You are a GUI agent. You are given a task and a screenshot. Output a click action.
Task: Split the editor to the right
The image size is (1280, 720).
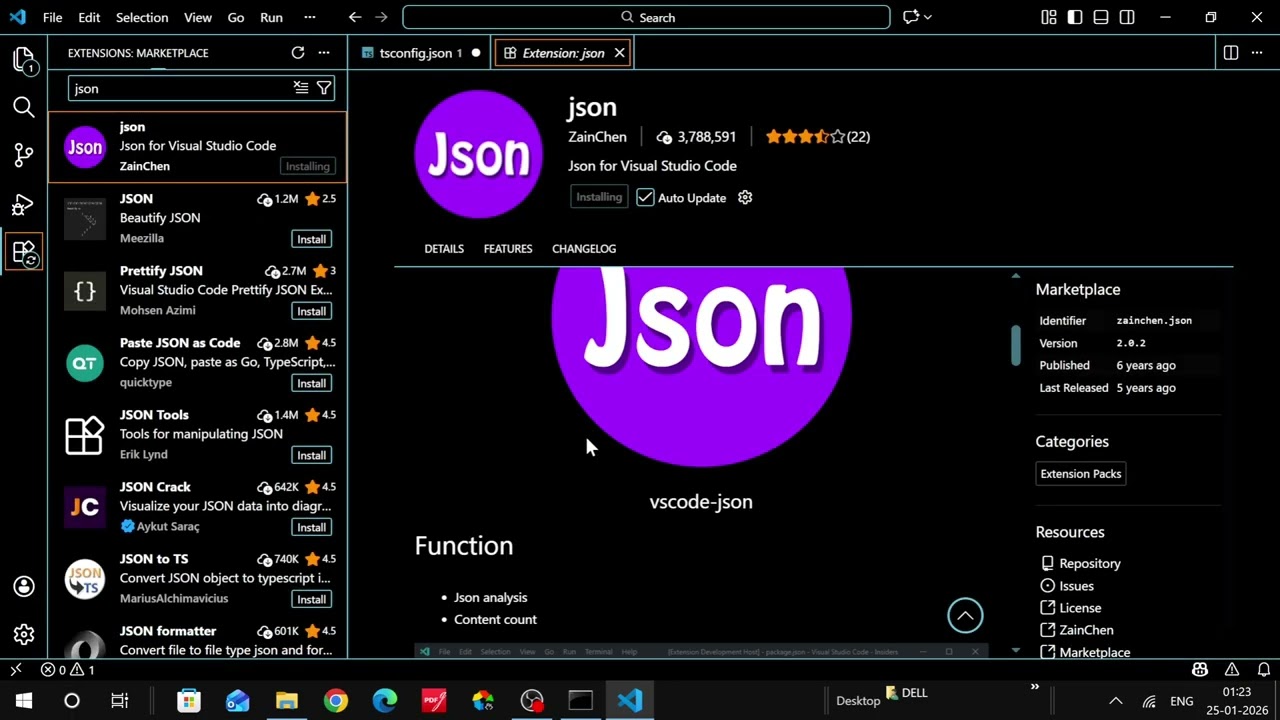pyautogui.click(x=1231, y=53)
